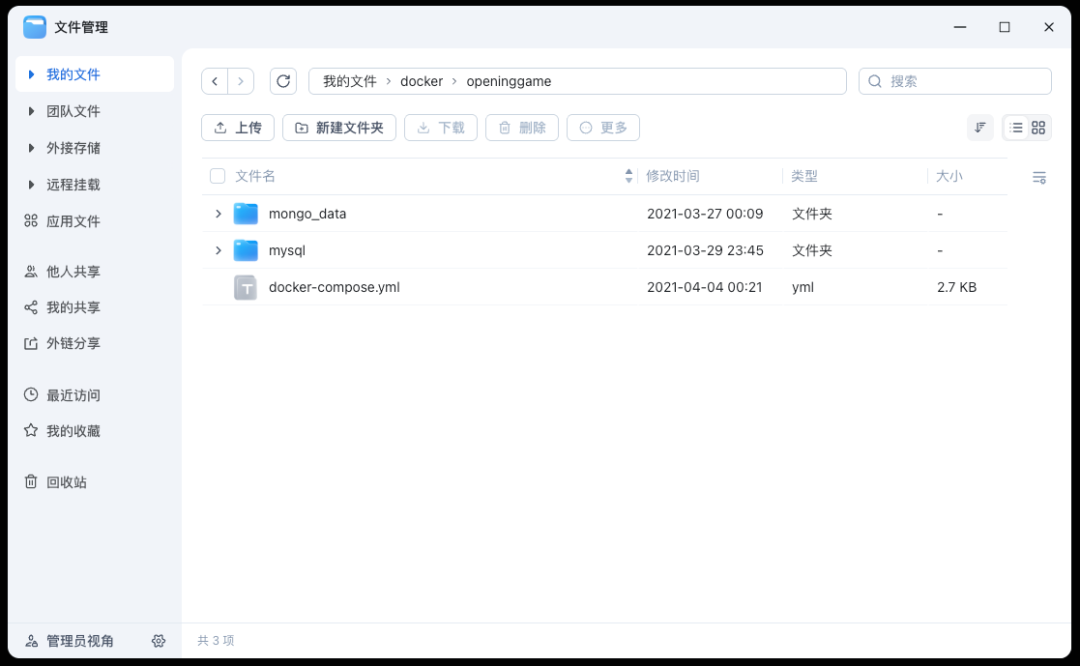Select the list view icon

coord(1017,127)
